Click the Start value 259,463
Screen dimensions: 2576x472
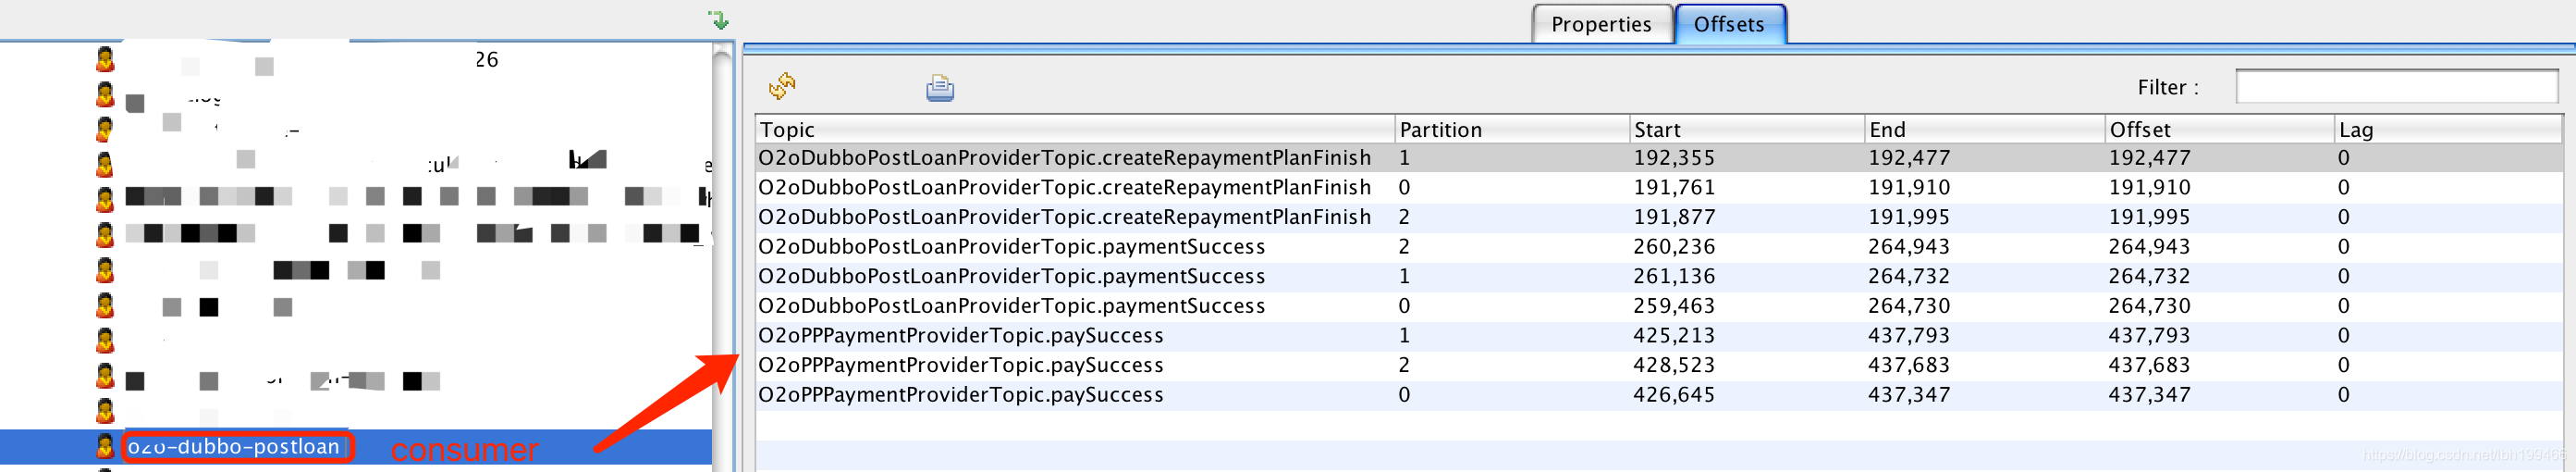click(1674, 306)
